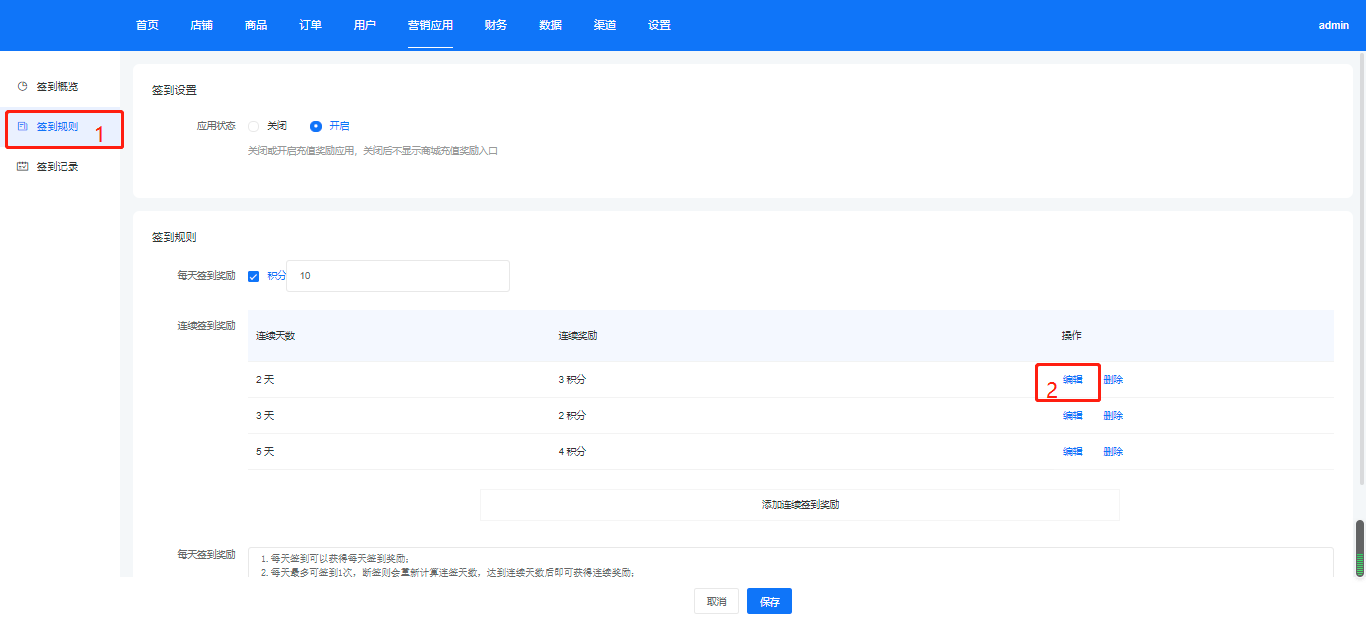
Task: Edit the 2 天 consecutive reward row
Action: tap(1072, 380)
